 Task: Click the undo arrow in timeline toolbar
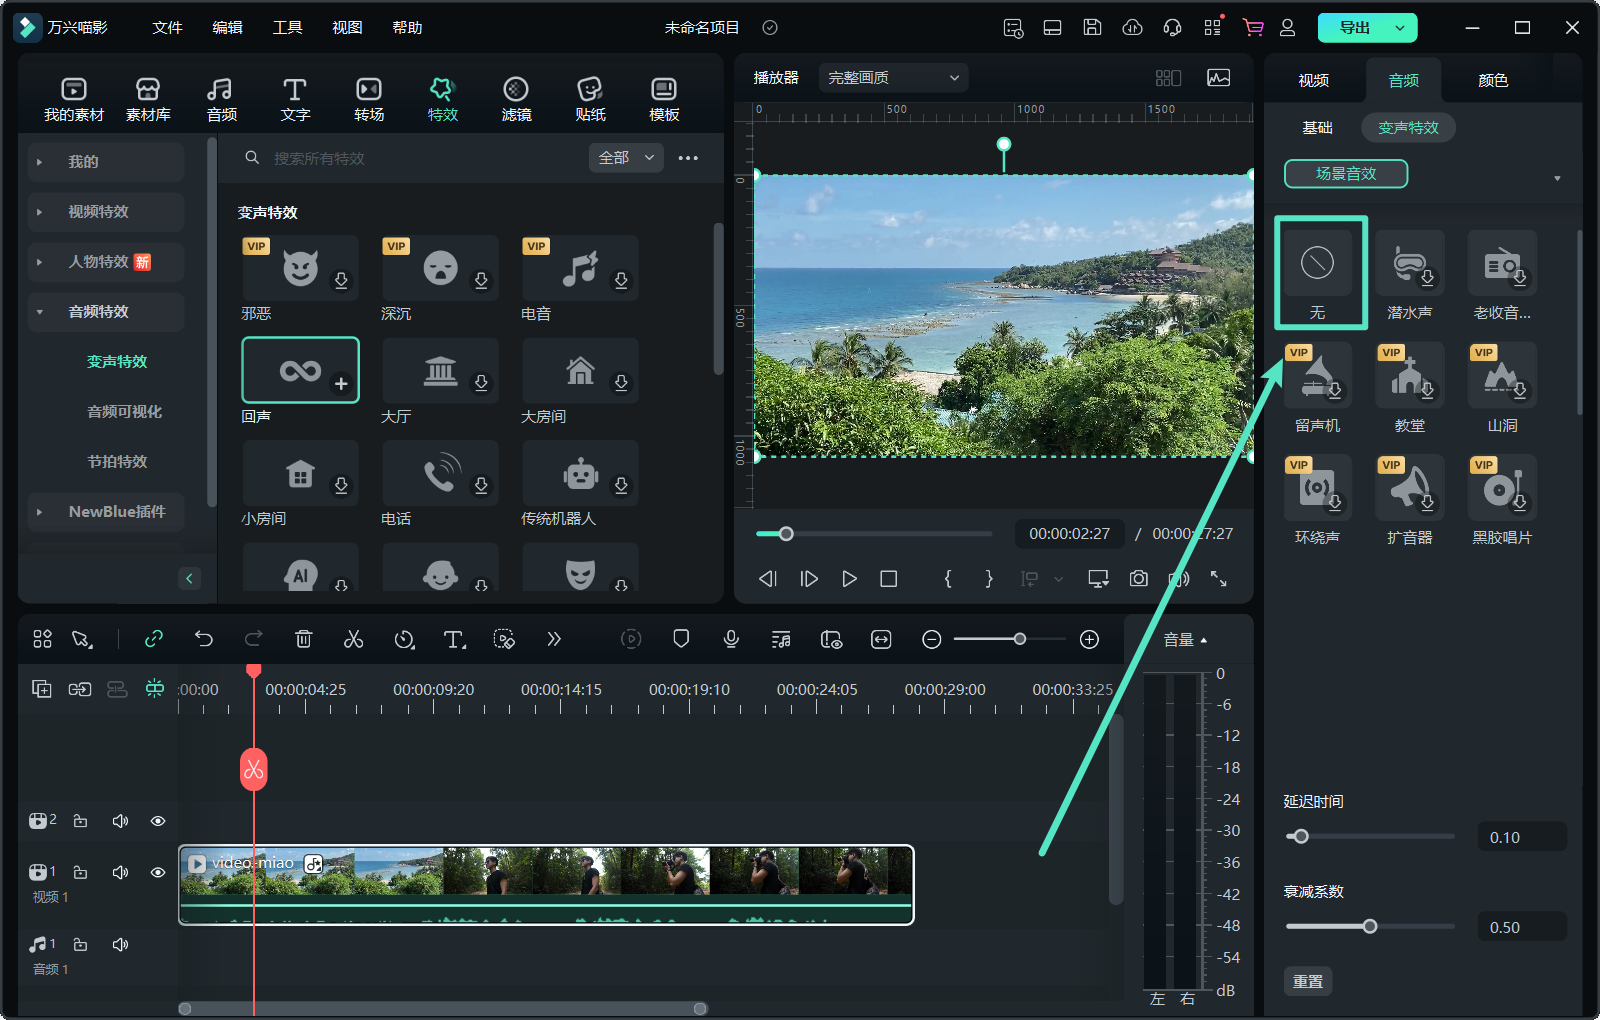click(204, 639)
